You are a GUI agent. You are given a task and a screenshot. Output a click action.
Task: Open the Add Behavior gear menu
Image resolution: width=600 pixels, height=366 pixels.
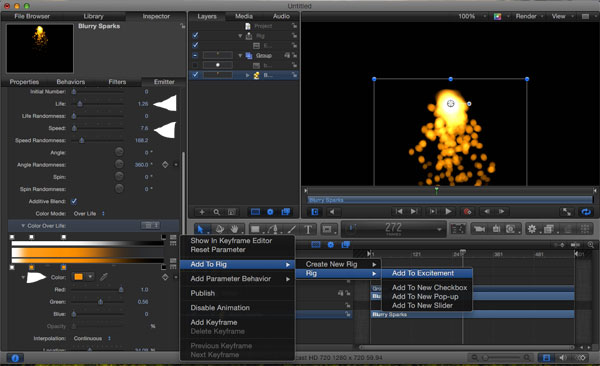pyautogui.click(x=532, y=229)
